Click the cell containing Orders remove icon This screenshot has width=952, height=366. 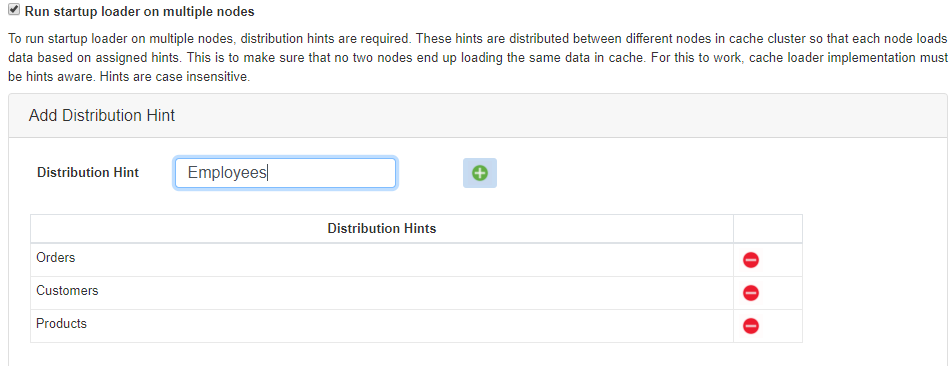[x=768, y=260]
